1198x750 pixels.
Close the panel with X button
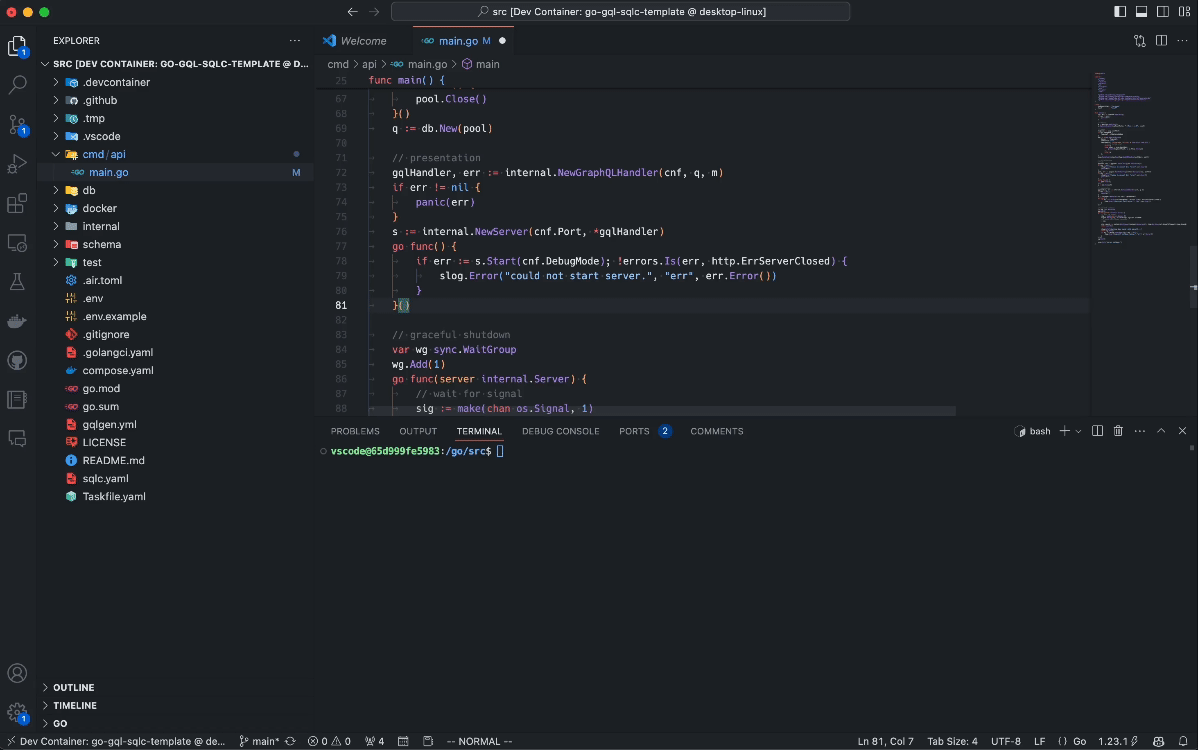(1182, 431)
